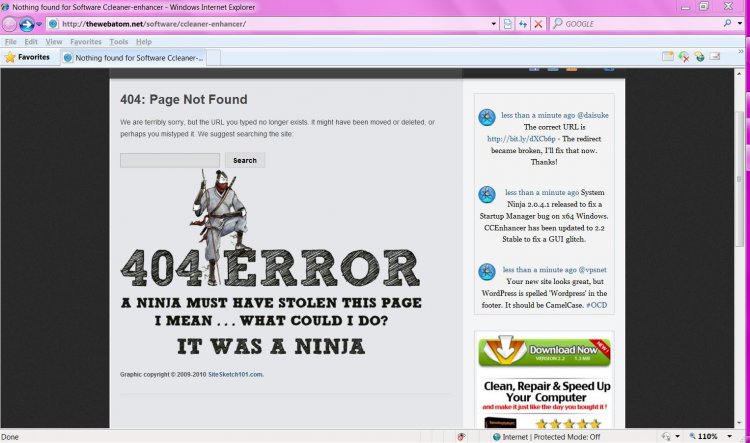The height and width of the screenshot is (443, 750).
Task: Refresh the page with the blue arrows
Action: [523, 24]
